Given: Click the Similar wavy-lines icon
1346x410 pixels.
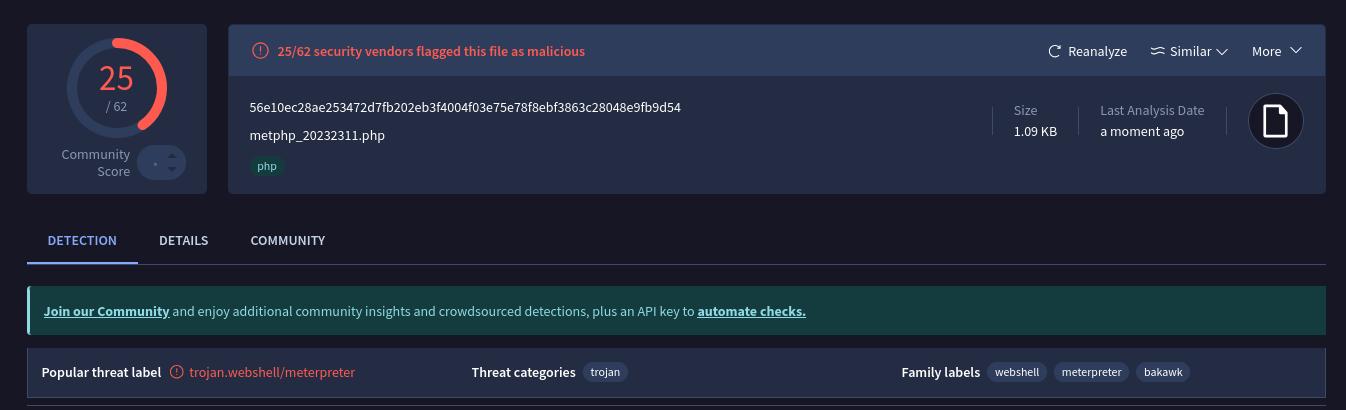Looking at the screenshot, I should 1157,51.
